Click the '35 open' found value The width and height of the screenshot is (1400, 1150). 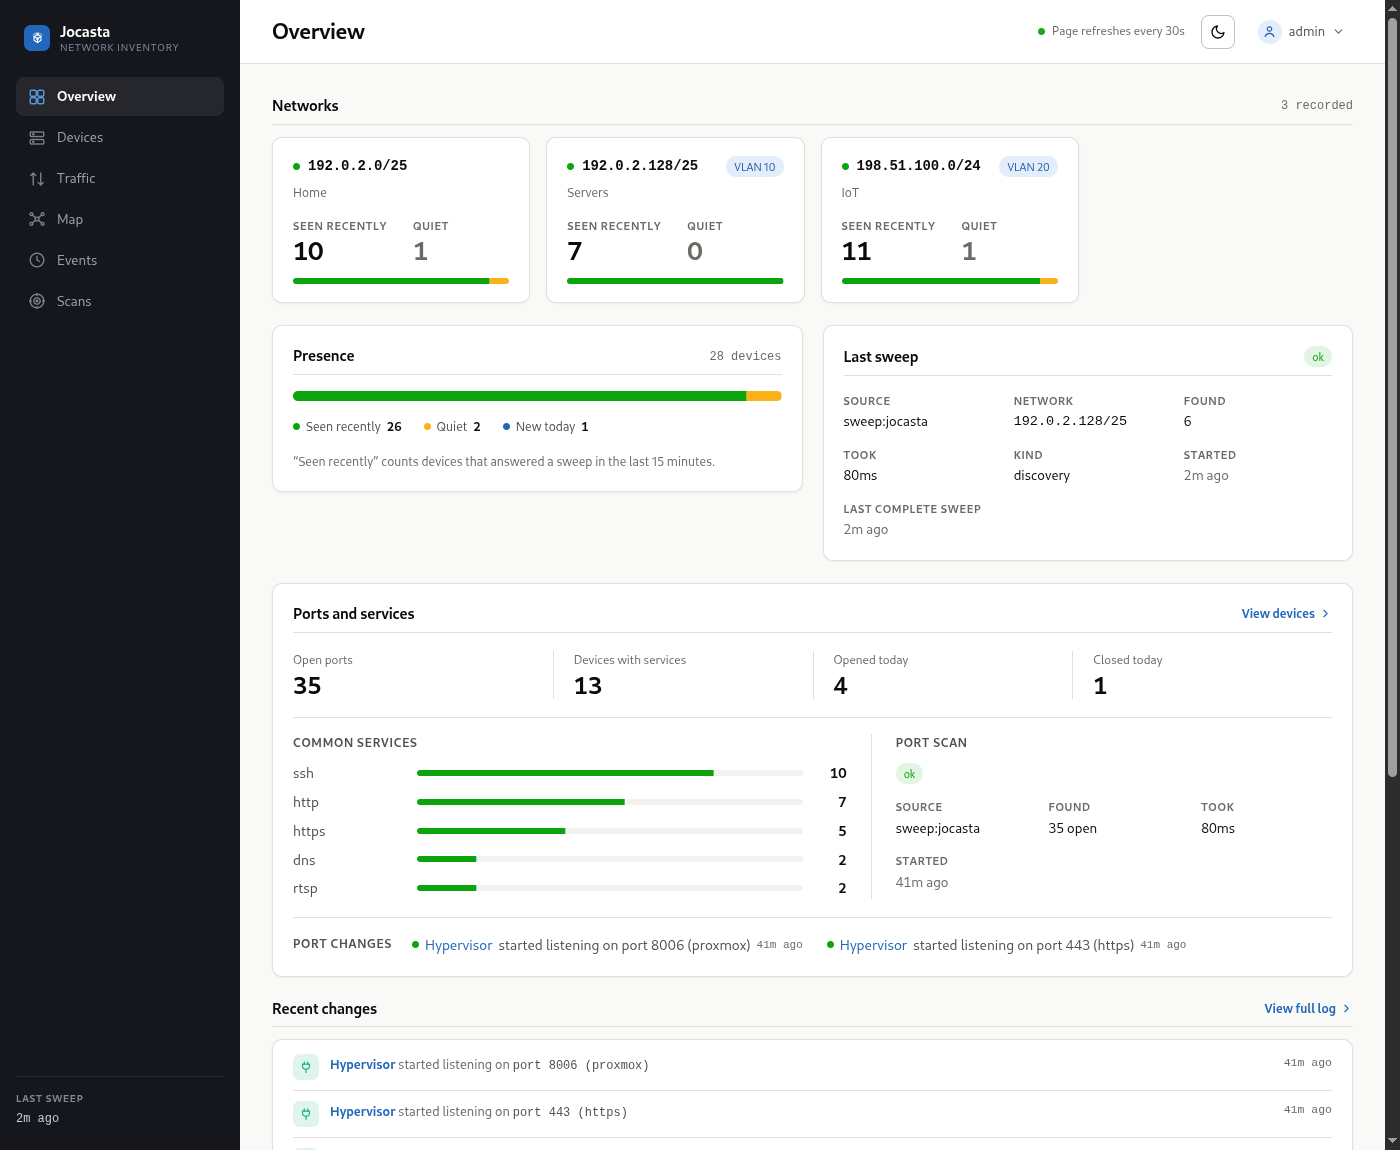(x=1072, y=829)
